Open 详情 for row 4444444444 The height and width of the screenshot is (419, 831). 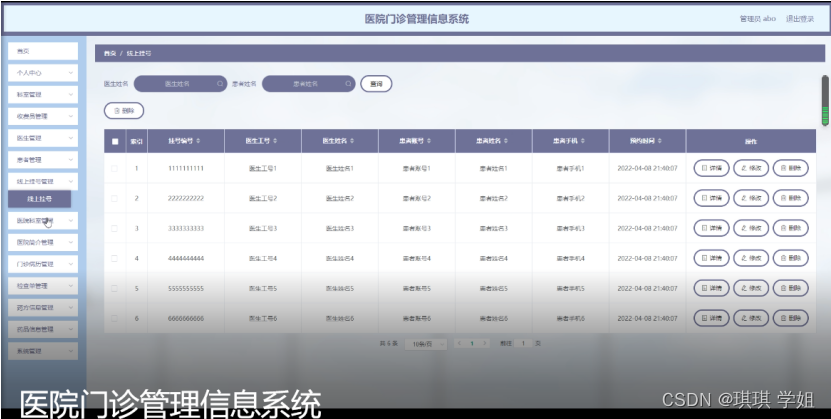click(711, 258)
